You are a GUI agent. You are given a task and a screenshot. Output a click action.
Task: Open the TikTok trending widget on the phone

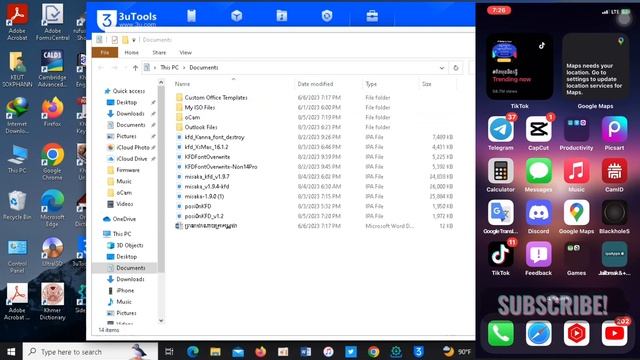click(x=519, y=67)
